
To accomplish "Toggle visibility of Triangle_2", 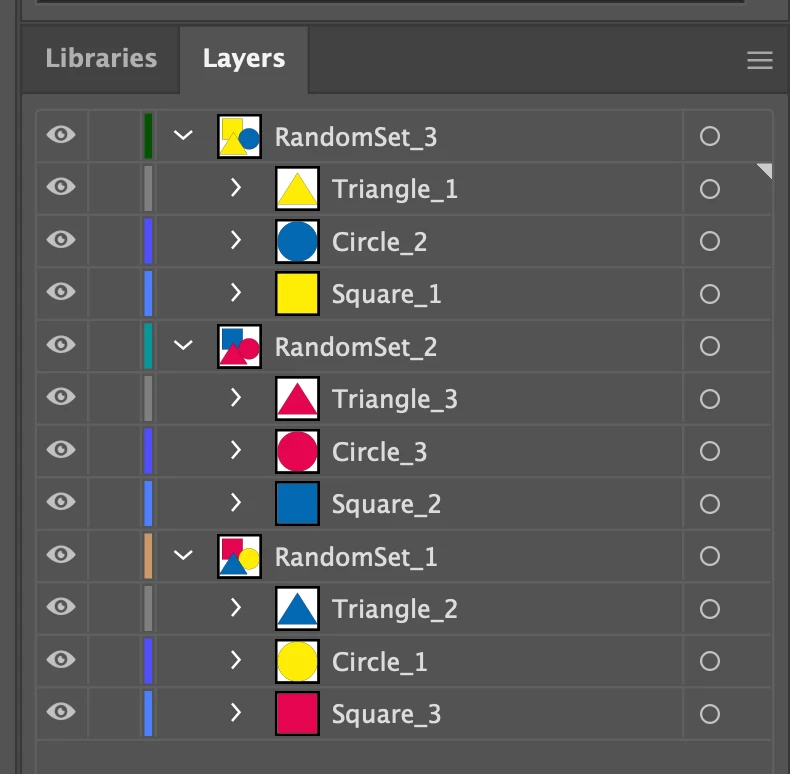I will [61, 606].
